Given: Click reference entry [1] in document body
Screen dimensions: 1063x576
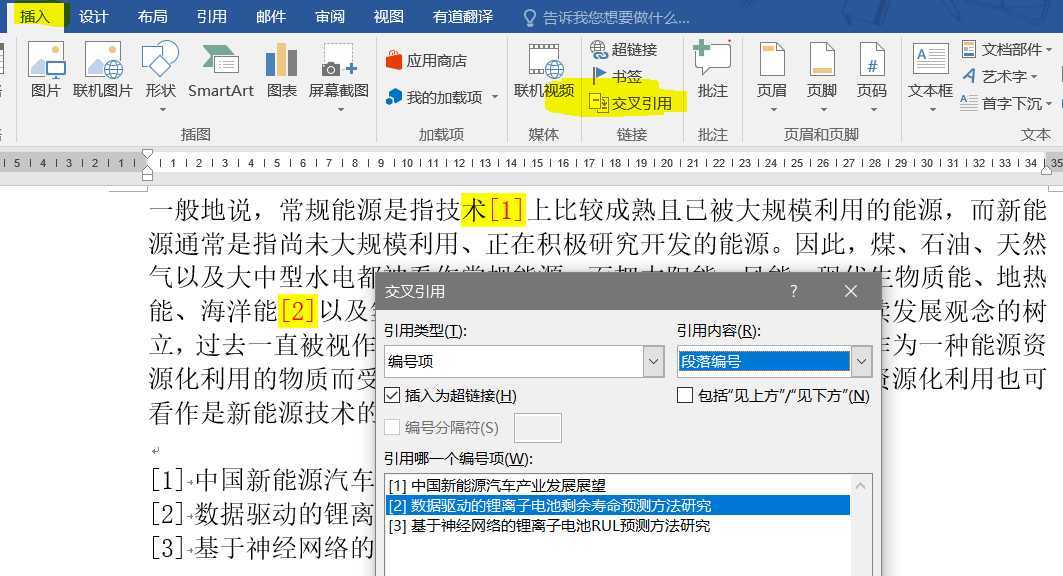Looking at the screenshot, I should [x=262, y=480].
